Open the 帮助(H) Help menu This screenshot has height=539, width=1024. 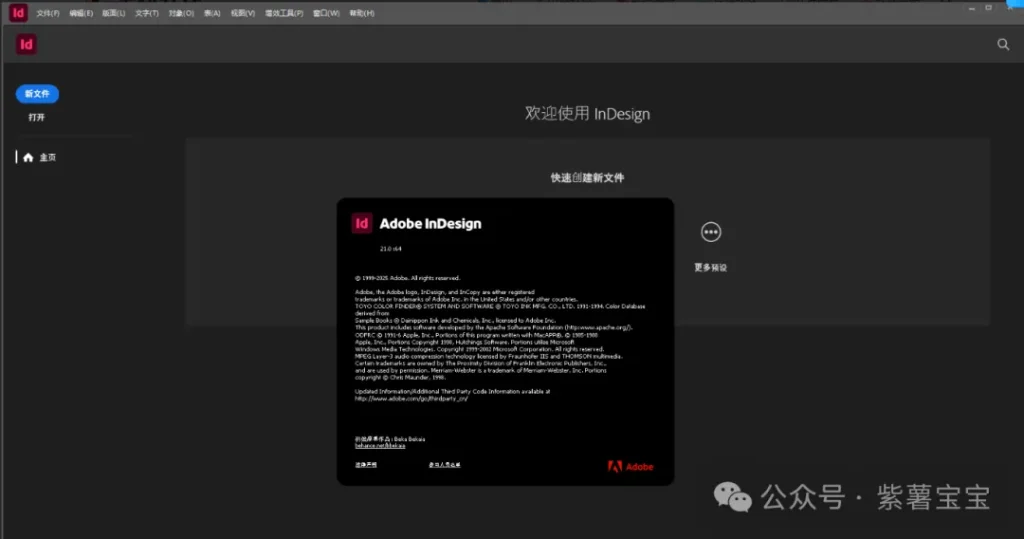[362, 13]
